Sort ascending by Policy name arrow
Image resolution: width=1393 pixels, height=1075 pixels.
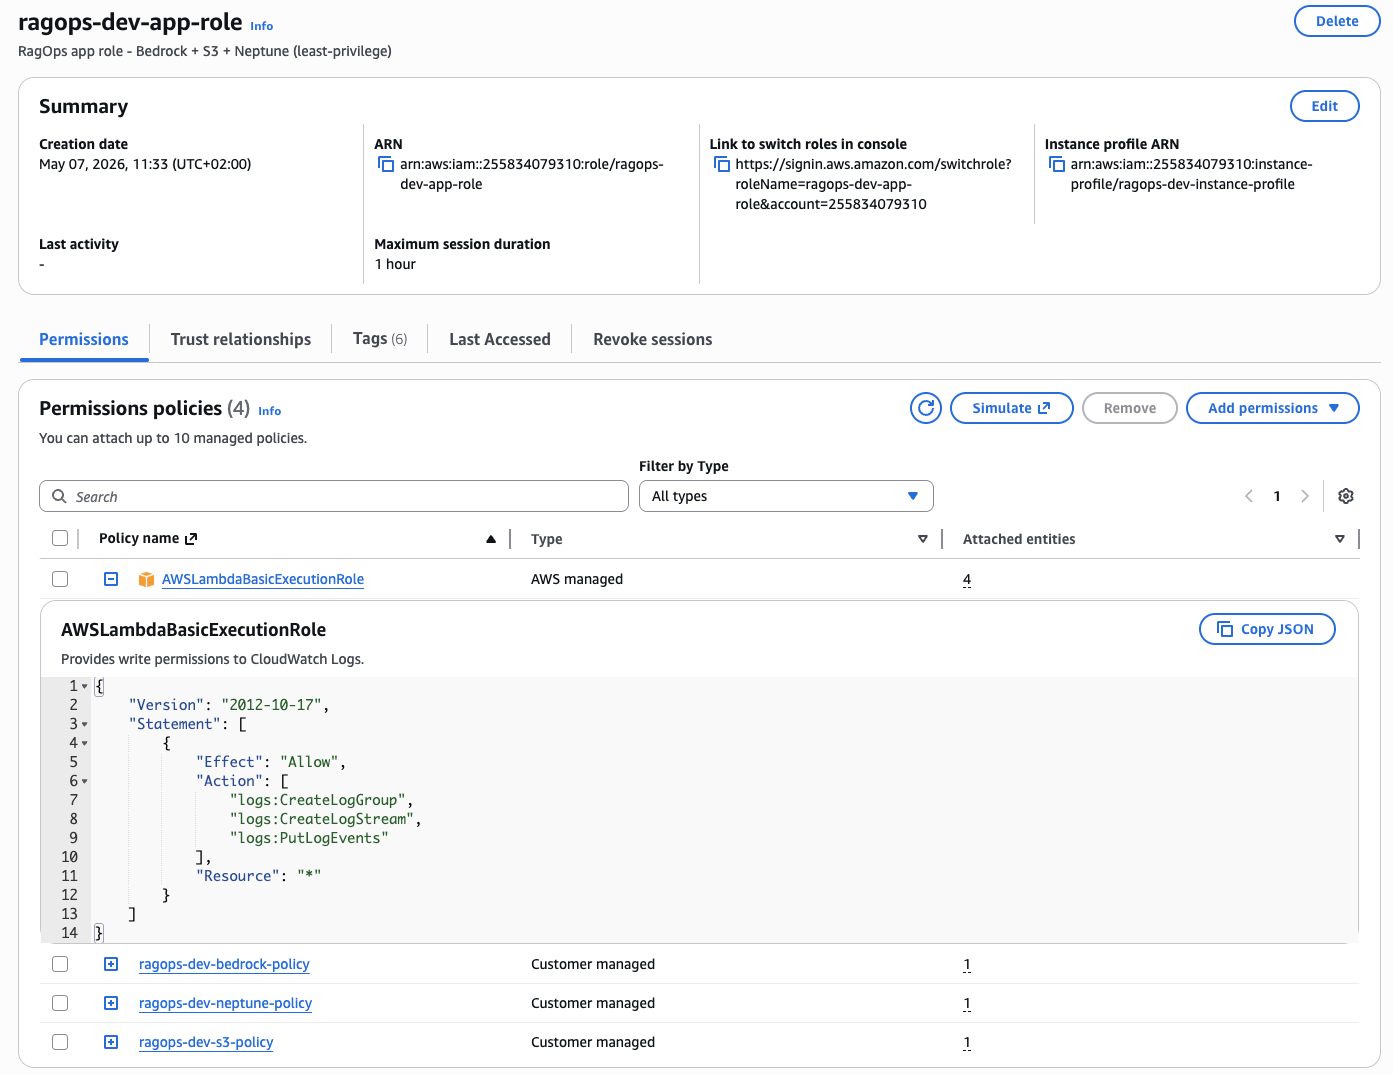[x=491, y=539]
